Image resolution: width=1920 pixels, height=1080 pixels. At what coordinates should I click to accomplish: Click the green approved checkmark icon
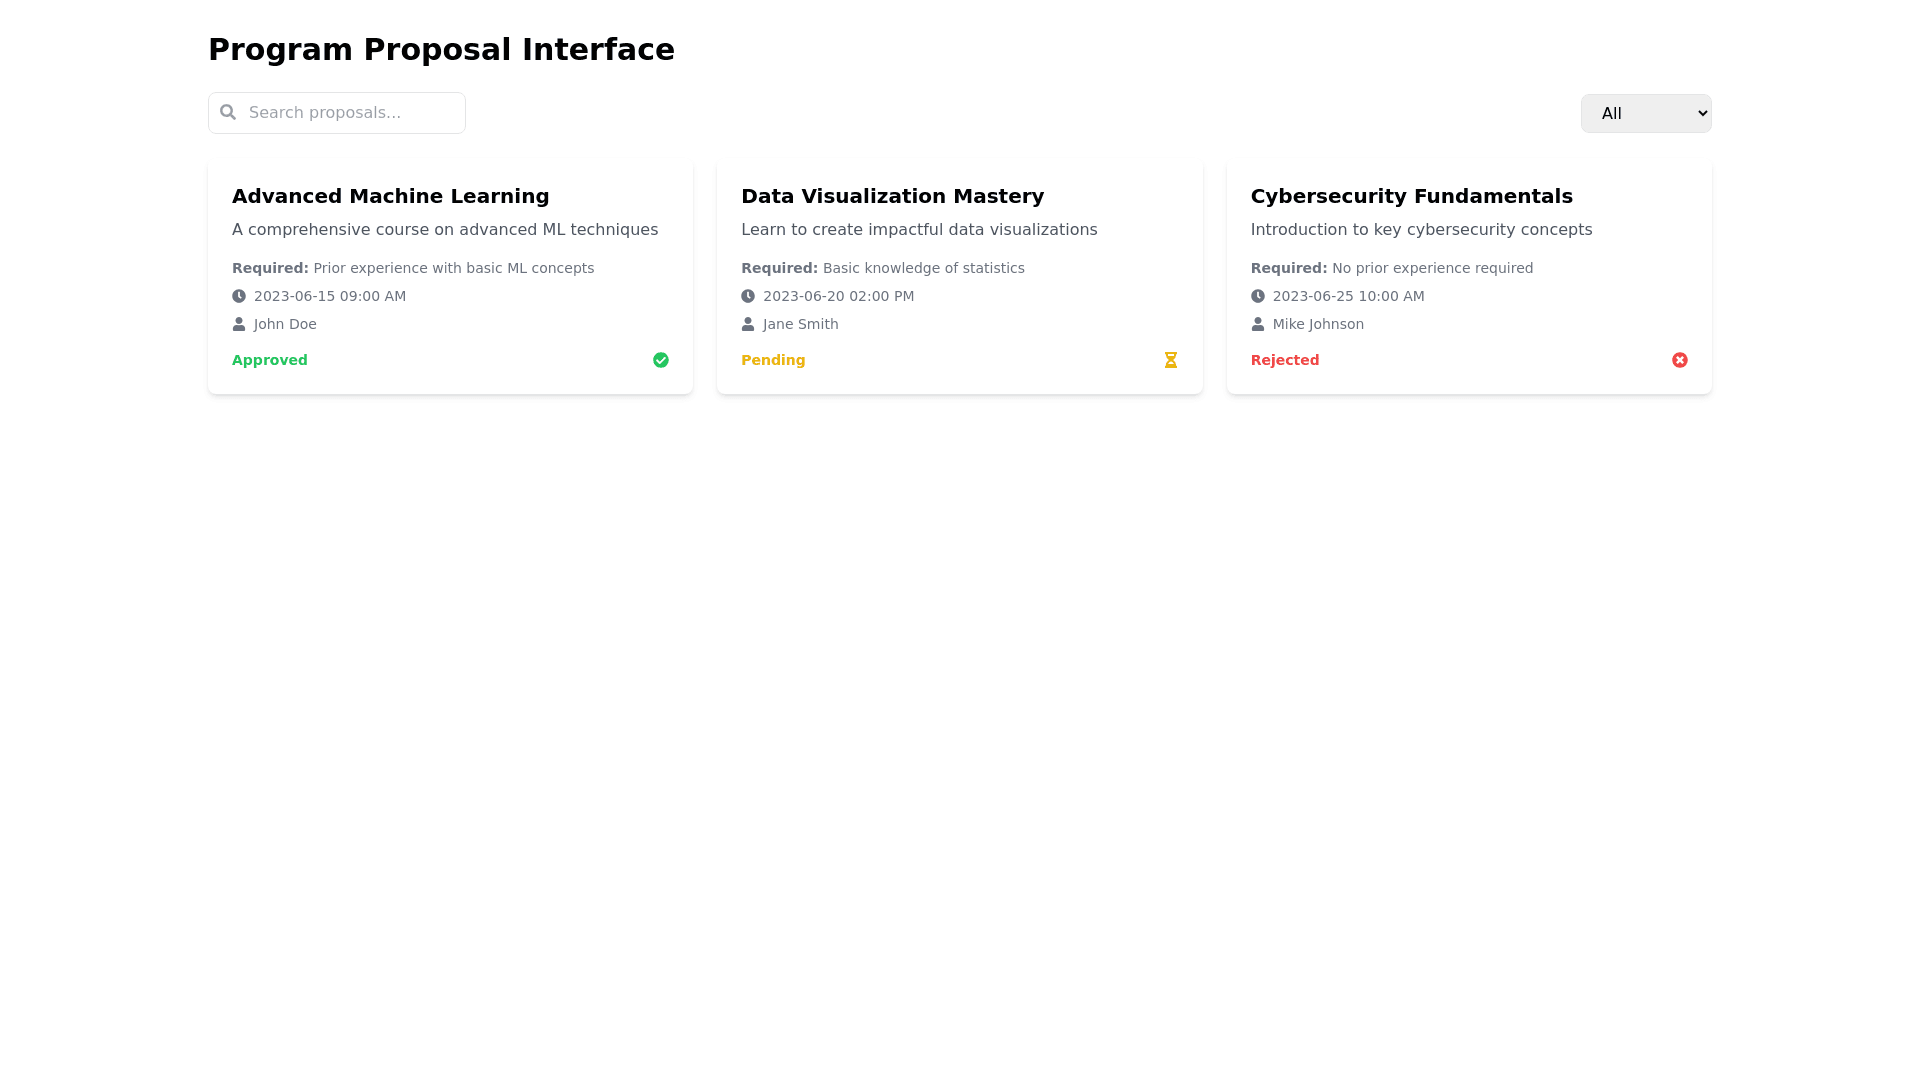click(x=661, y=360)
